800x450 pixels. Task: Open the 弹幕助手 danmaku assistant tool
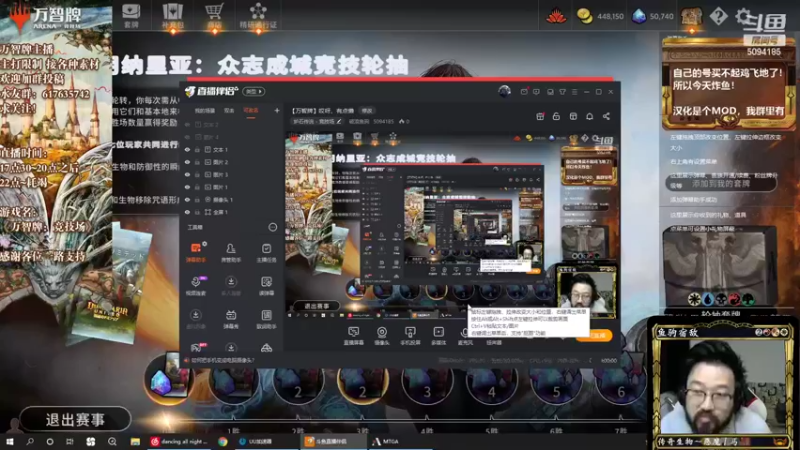(x=195, y=252)
